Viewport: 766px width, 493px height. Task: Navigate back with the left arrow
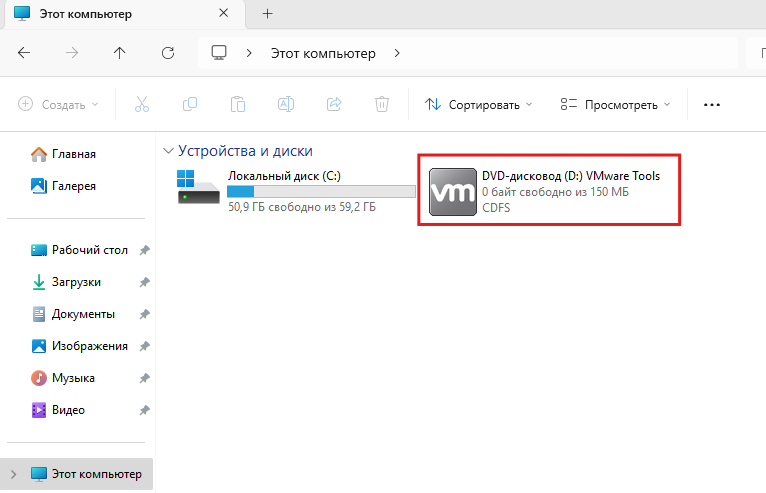coord(24,53)
